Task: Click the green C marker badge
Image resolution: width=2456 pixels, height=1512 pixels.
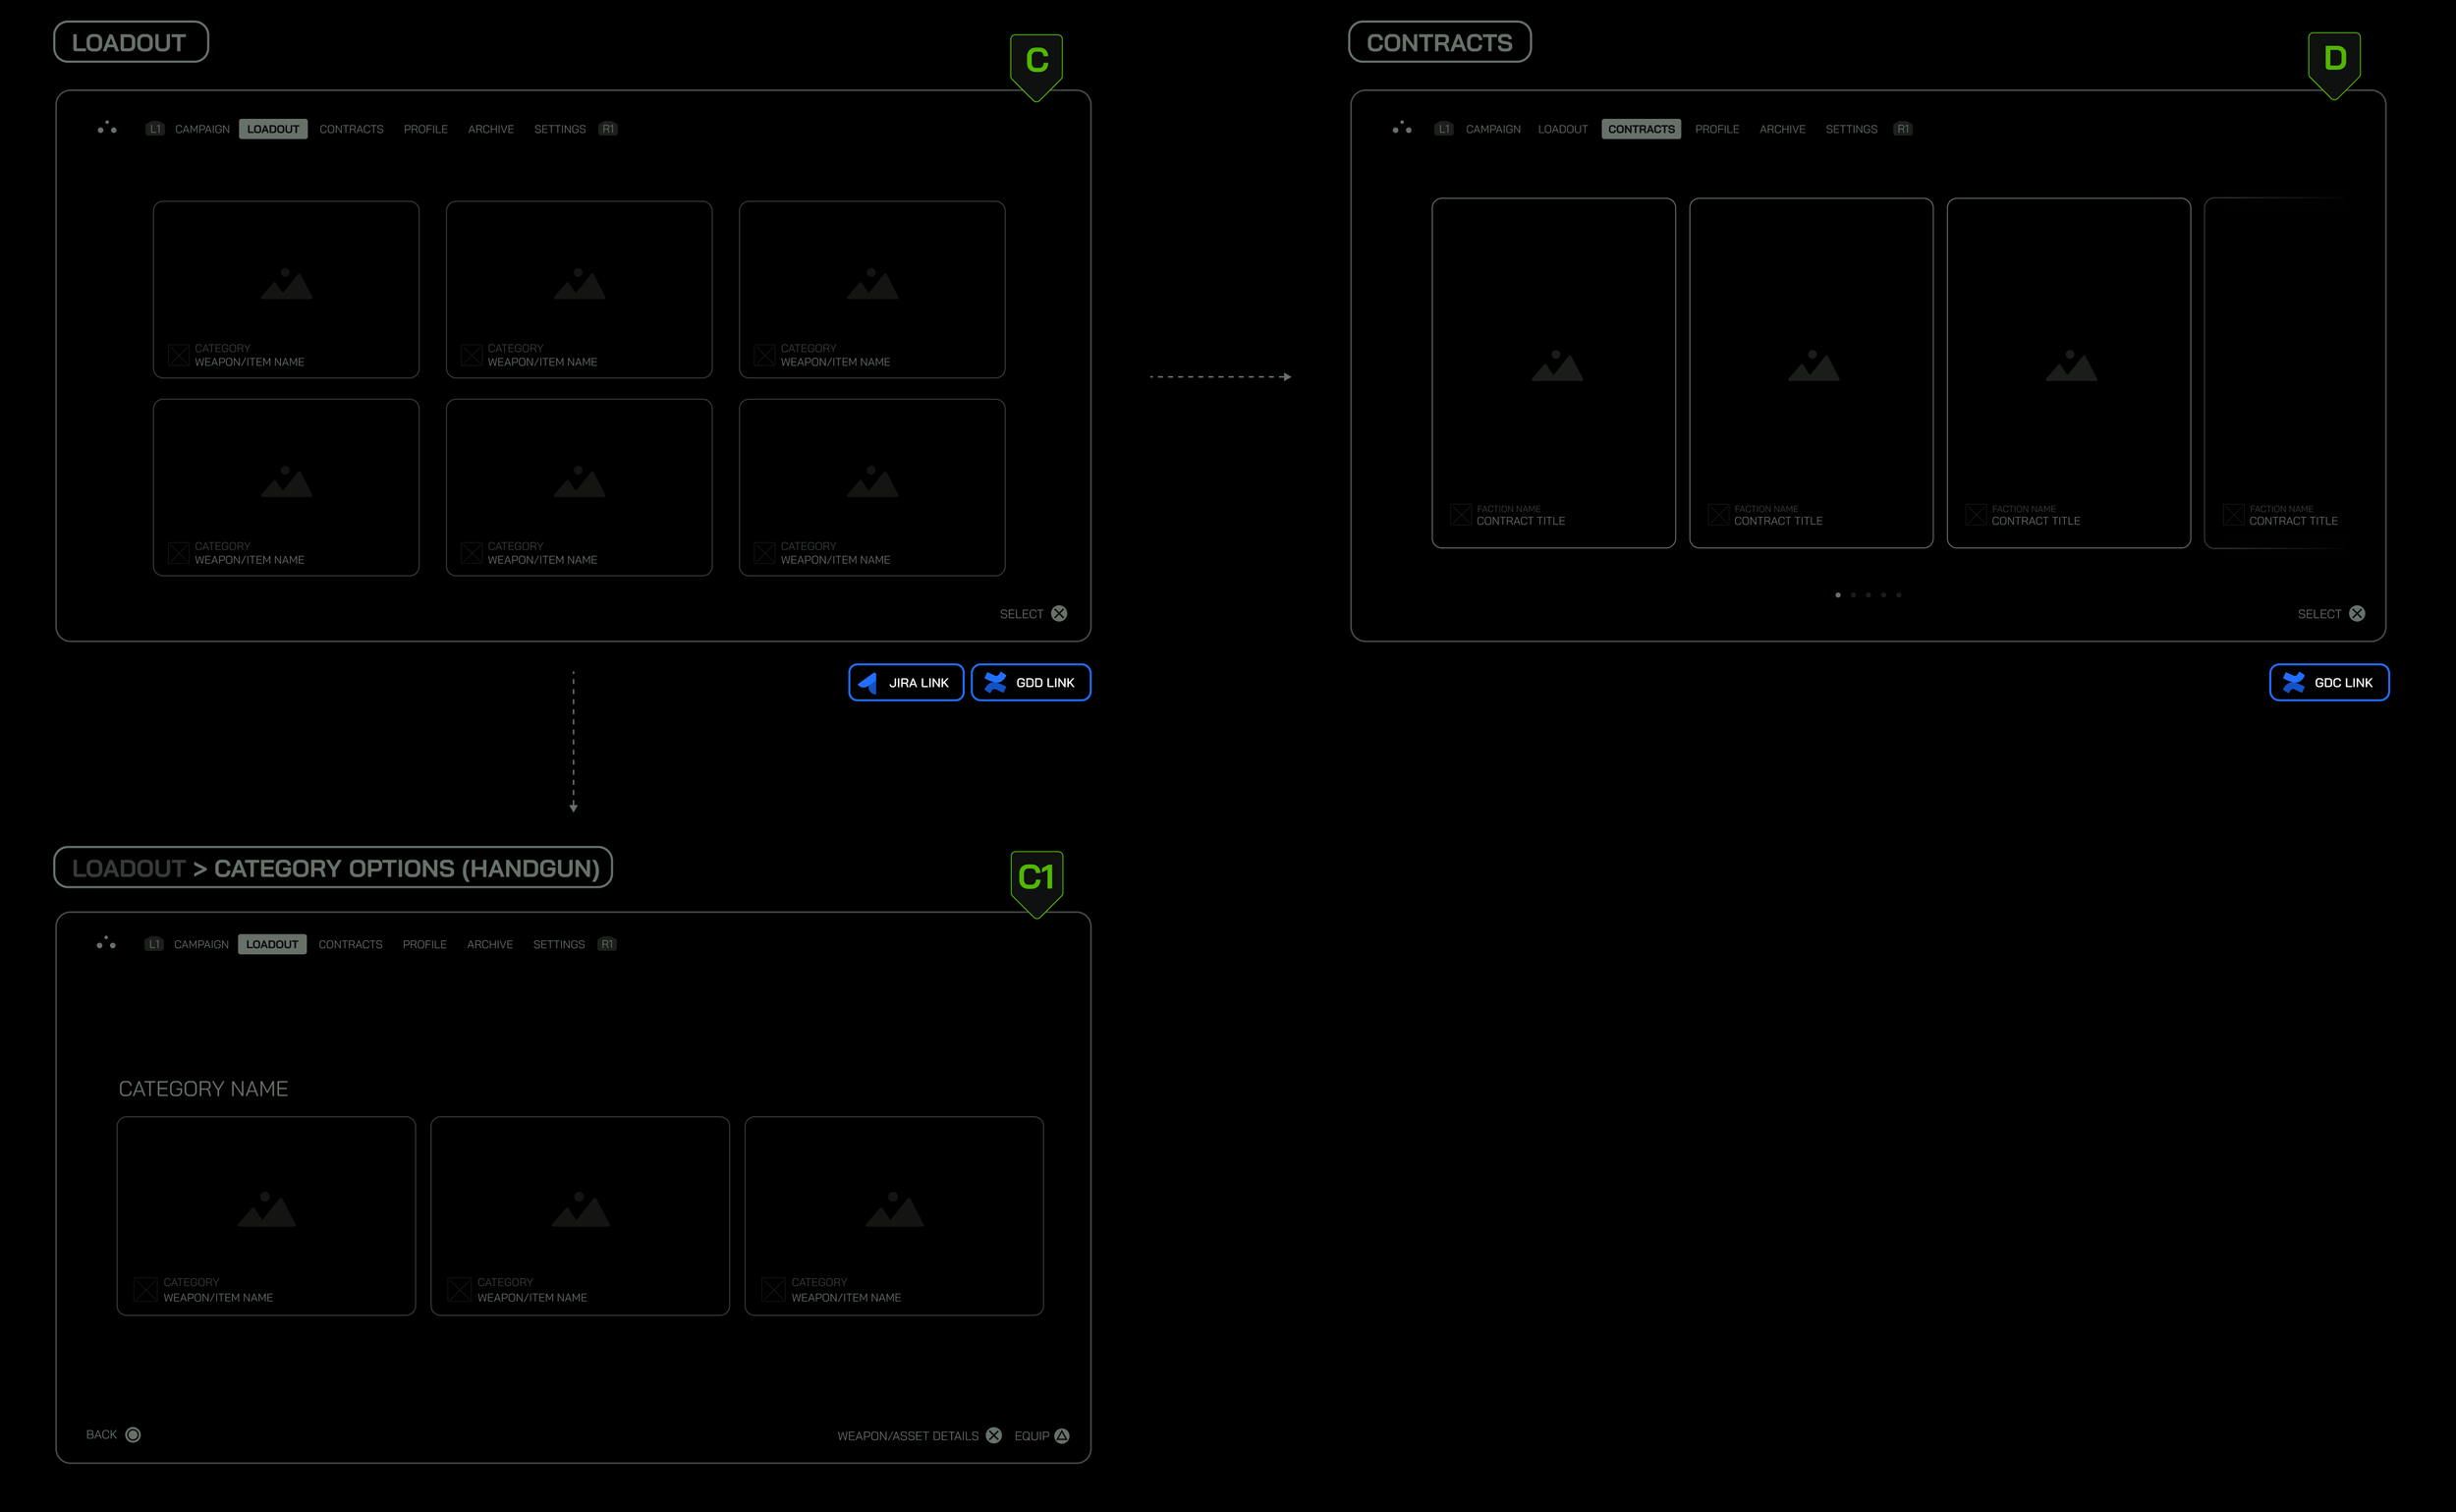Action: click(x=1036, y=62)
